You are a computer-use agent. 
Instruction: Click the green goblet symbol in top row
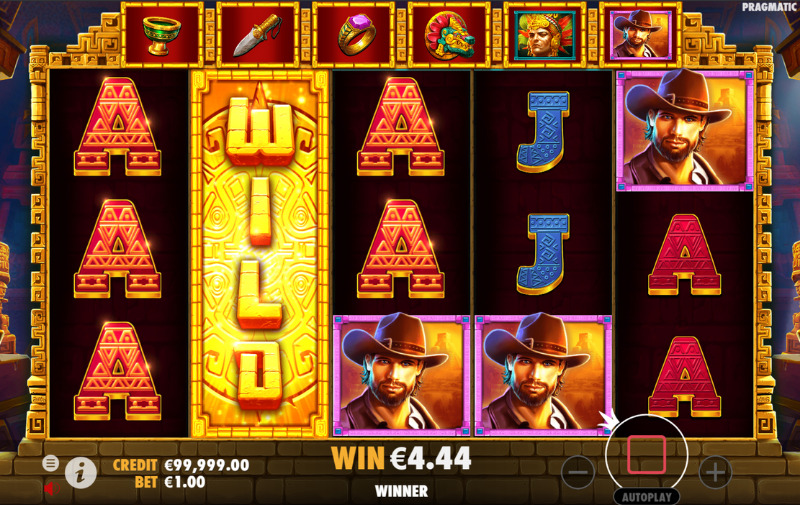tap(162, 35)
